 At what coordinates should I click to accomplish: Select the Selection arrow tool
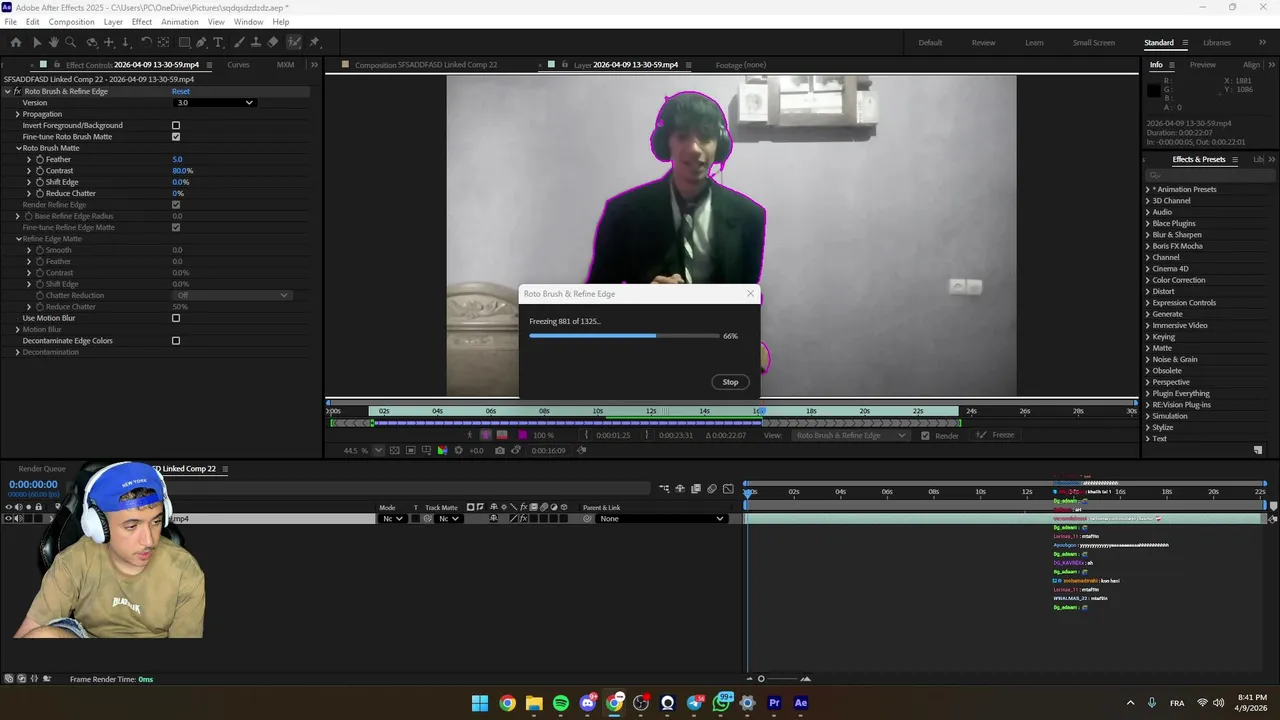click(37, 42)
